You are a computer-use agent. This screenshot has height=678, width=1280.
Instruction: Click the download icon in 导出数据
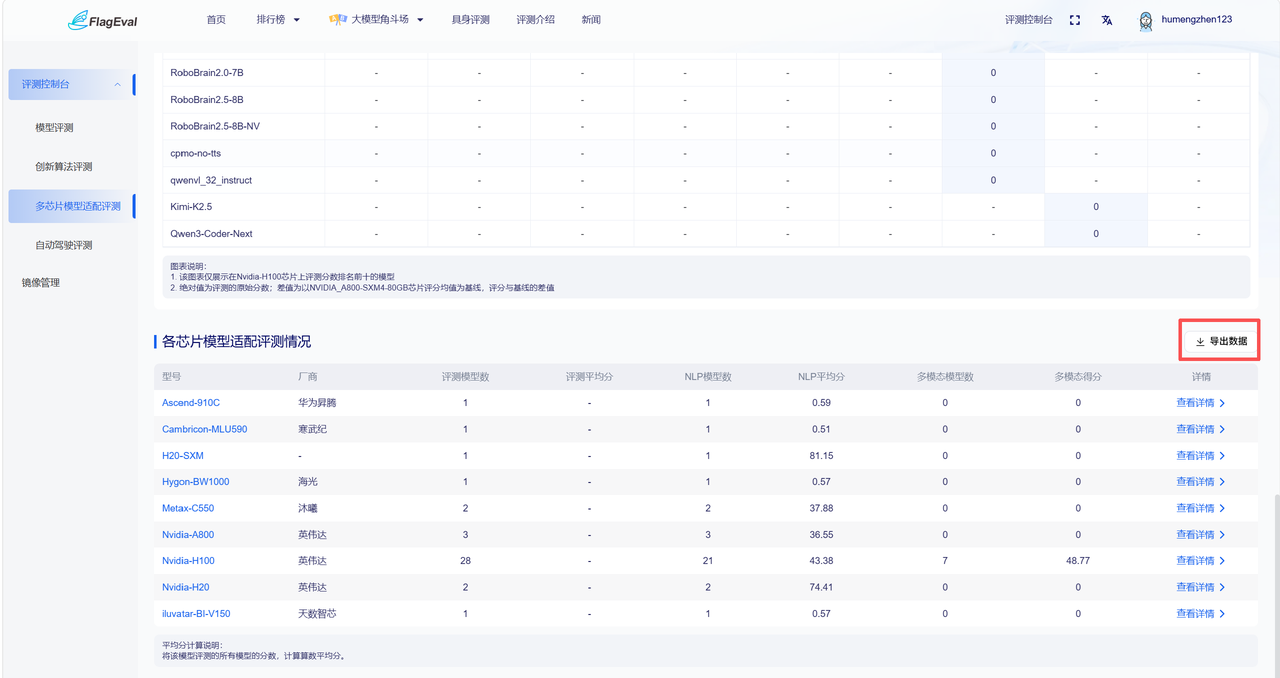point(1200,341)
